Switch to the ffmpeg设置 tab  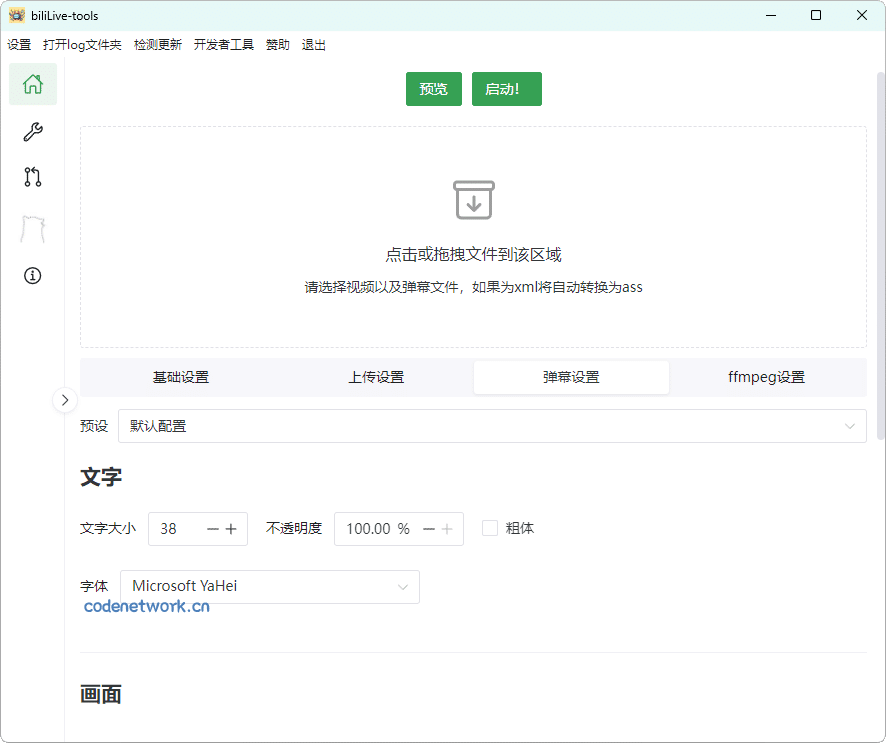click(765, 377)
